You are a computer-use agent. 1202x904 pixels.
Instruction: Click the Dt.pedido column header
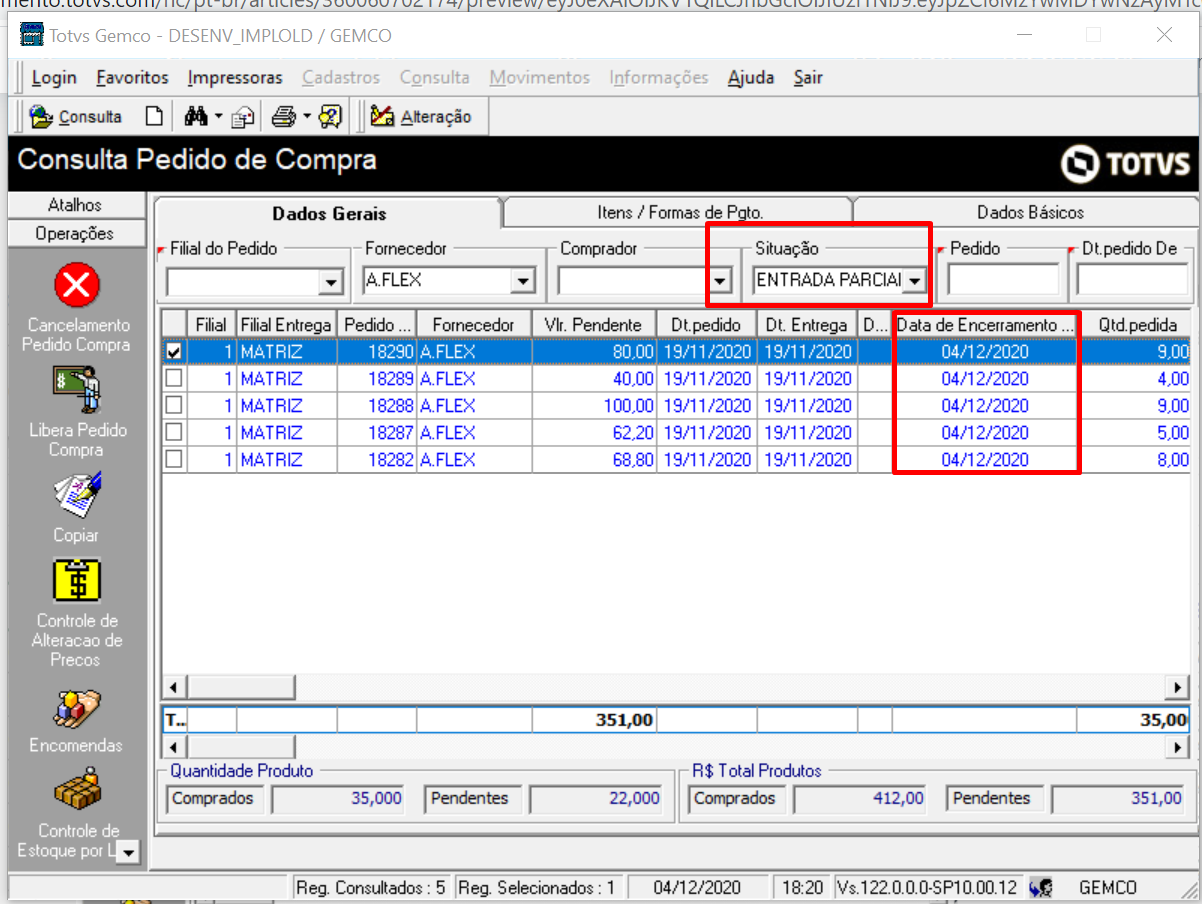(x=706, y=325)
